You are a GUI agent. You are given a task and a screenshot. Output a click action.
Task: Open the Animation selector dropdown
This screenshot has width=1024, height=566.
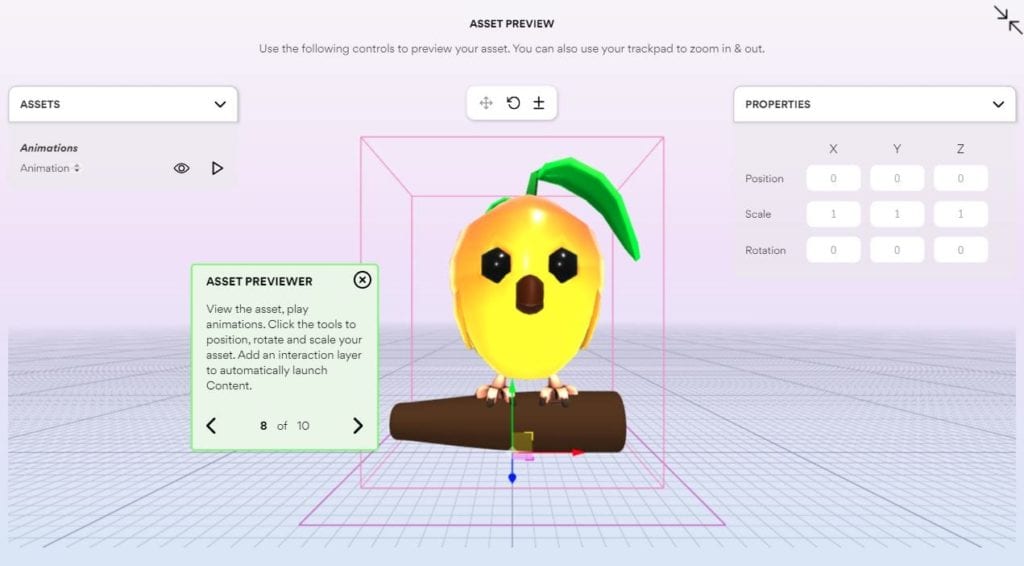pyautogui.click(x=50, y=169)
